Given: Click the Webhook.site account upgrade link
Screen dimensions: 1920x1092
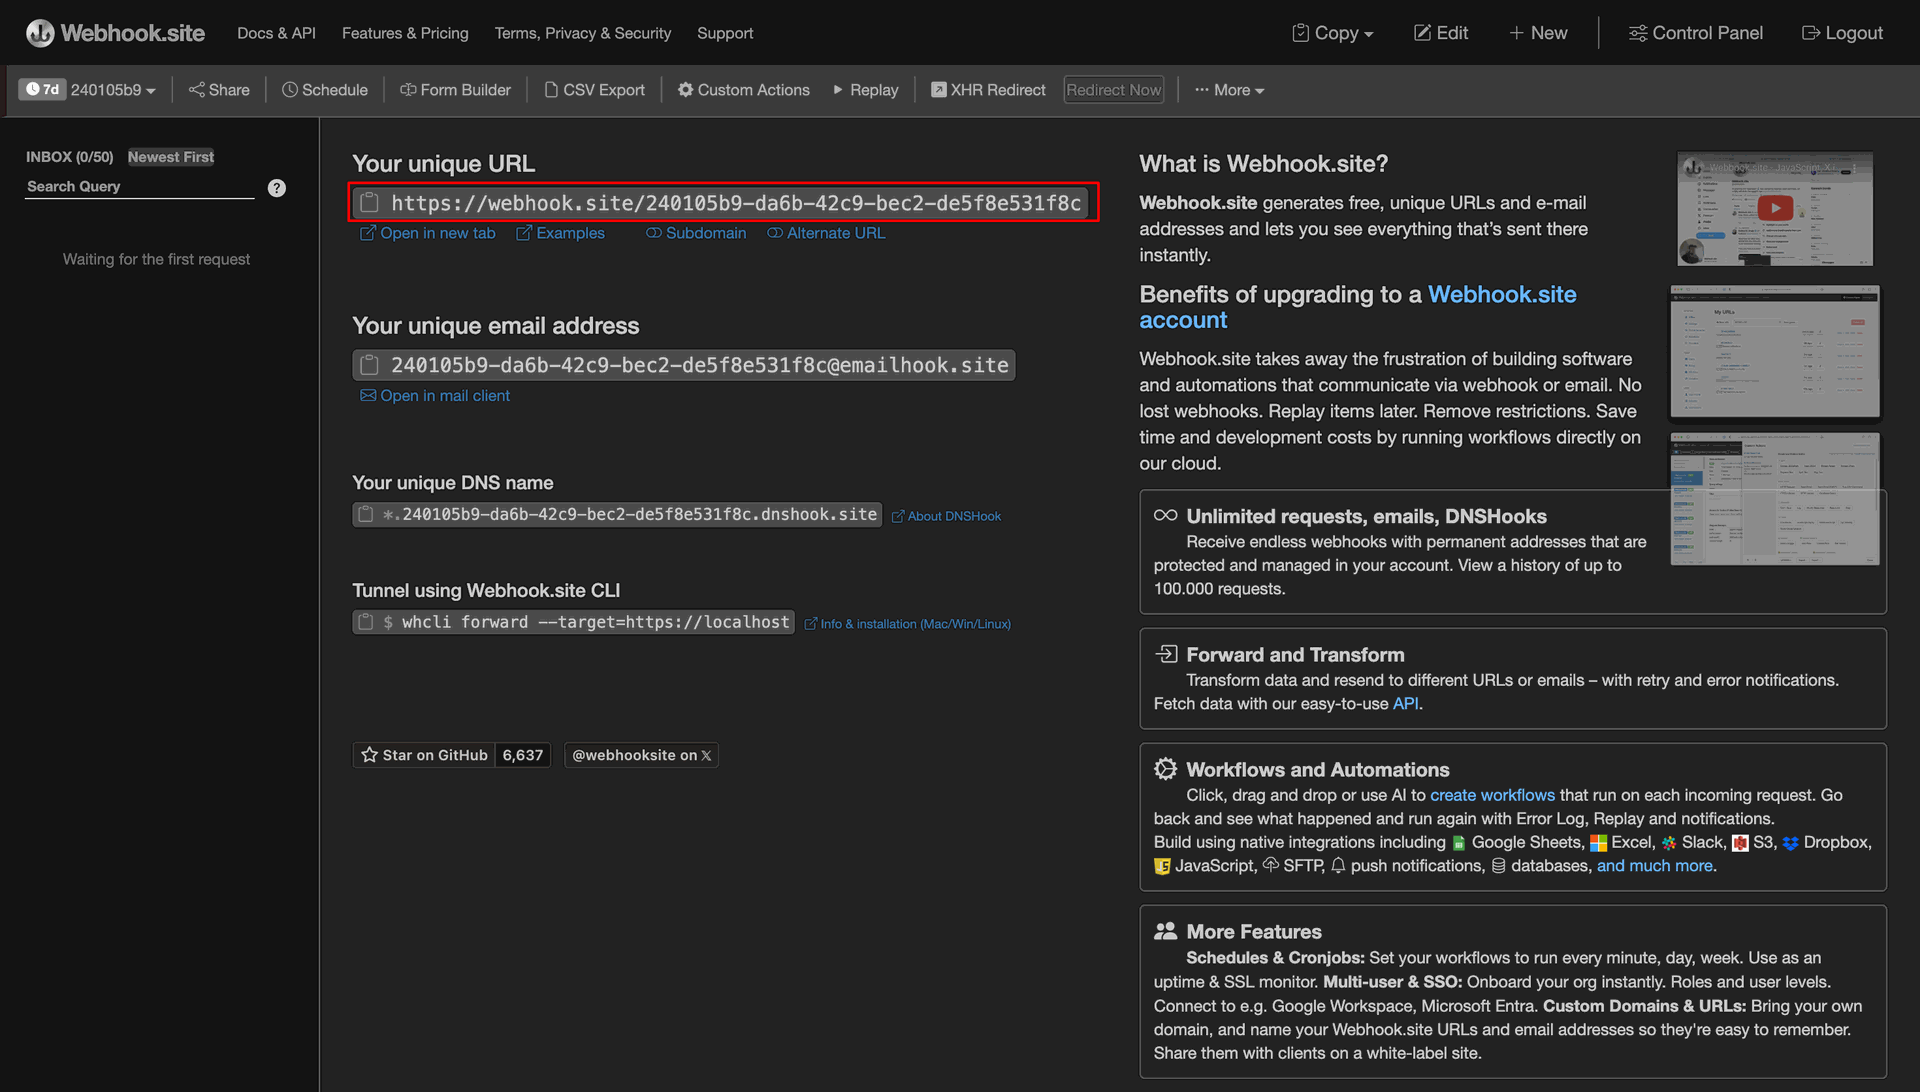Looking at the screenshot, I should (x=1358, y=307).
